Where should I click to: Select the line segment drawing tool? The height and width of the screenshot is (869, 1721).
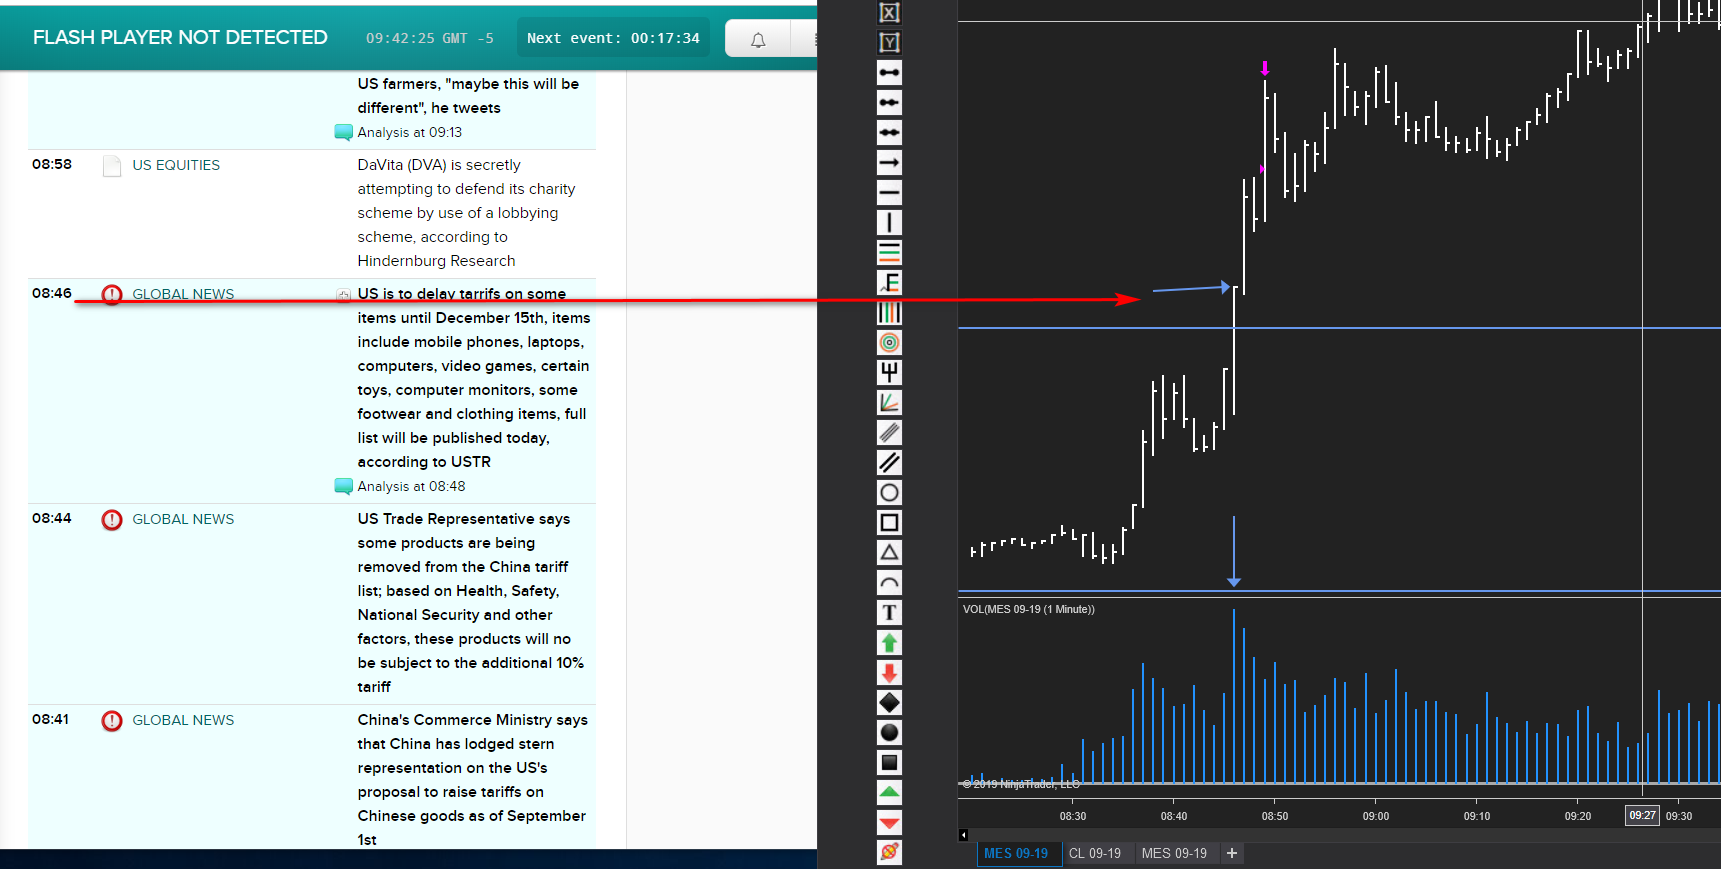click(889, 72)
